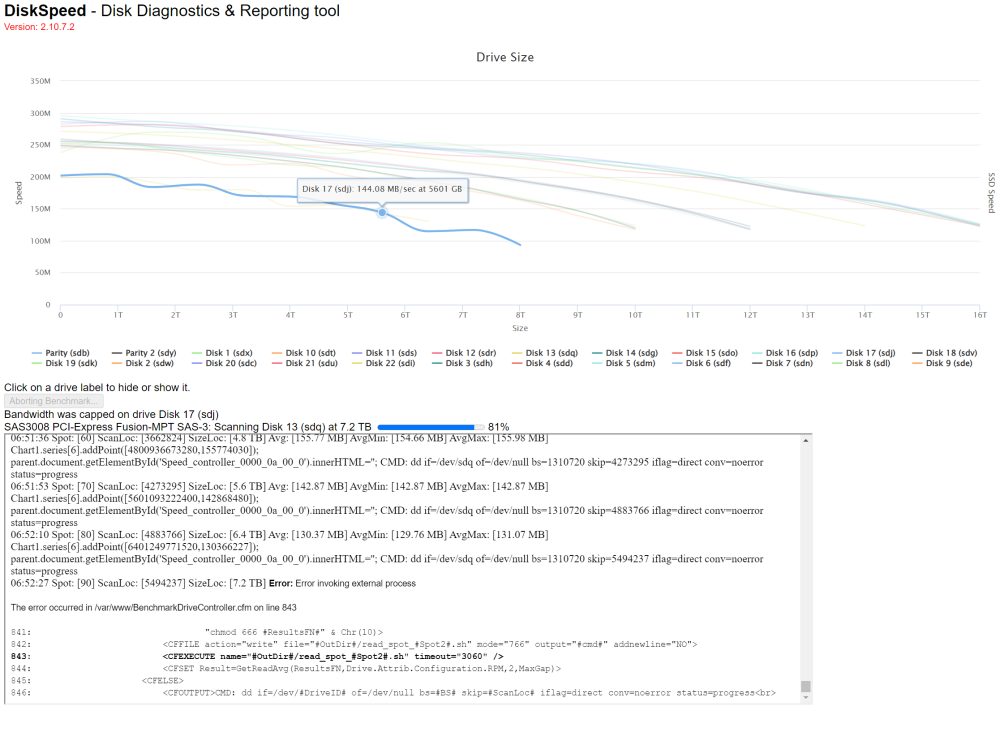
Task: Click the blue 81% scan progress bar
Action: coord(430,427)
